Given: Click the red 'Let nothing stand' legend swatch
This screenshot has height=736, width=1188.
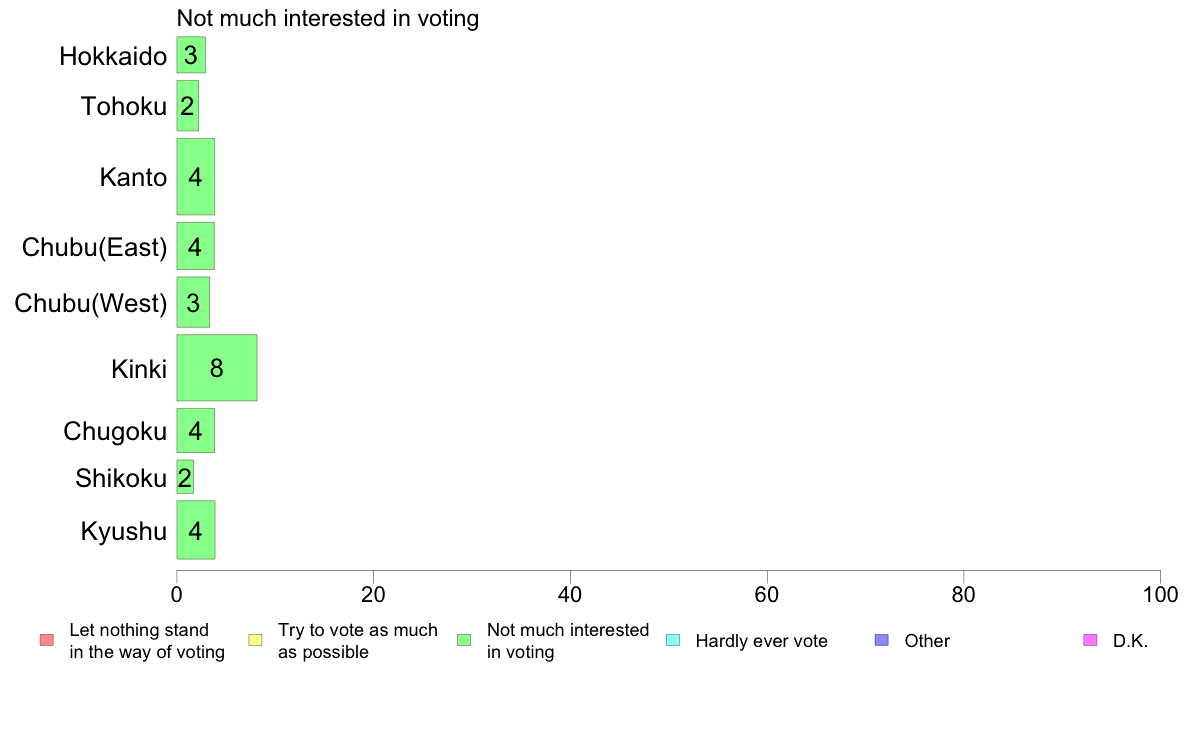Looking at the screenshot, I should pyautogui.click(x=47, y=640).
